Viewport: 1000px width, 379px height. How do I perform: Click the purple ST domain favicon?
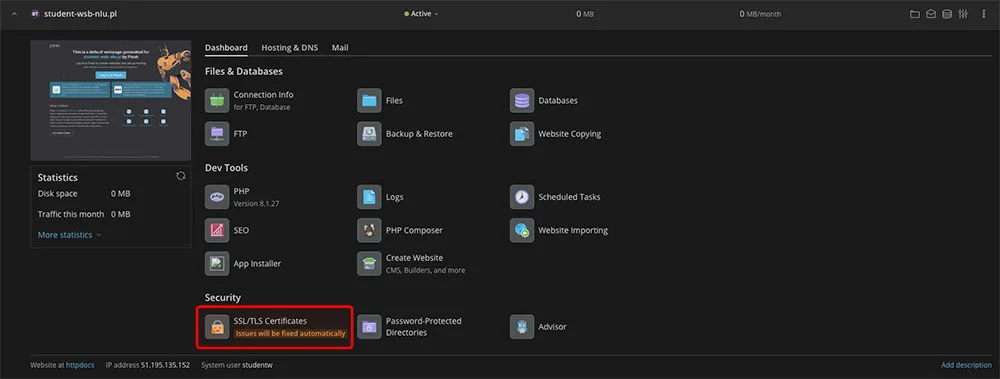[35, 13]
